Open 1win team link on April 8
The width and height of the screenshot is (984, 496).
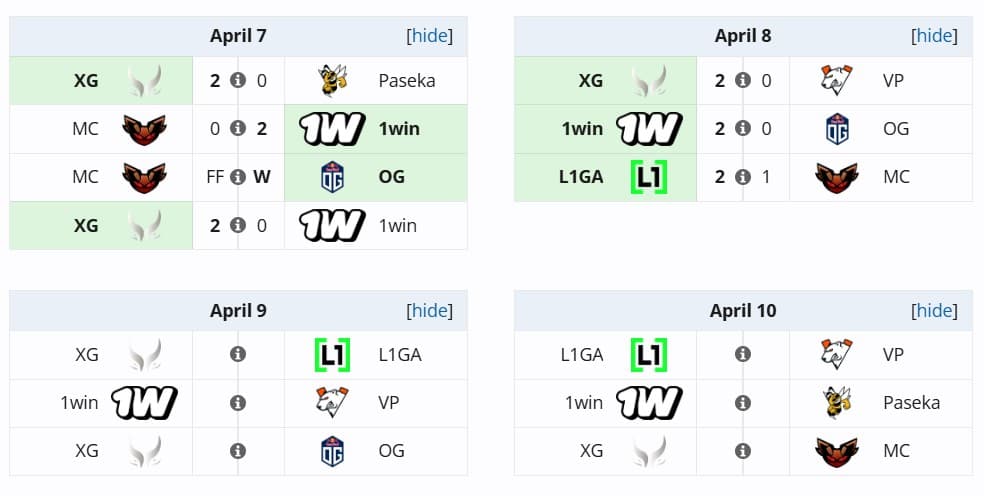[x=581, y=129]
